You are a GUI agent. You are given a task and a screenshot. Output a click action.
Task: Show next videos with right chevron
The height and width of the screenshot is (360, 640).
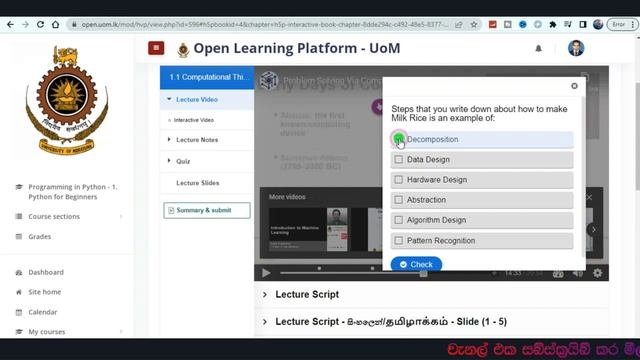click(593, 230)
